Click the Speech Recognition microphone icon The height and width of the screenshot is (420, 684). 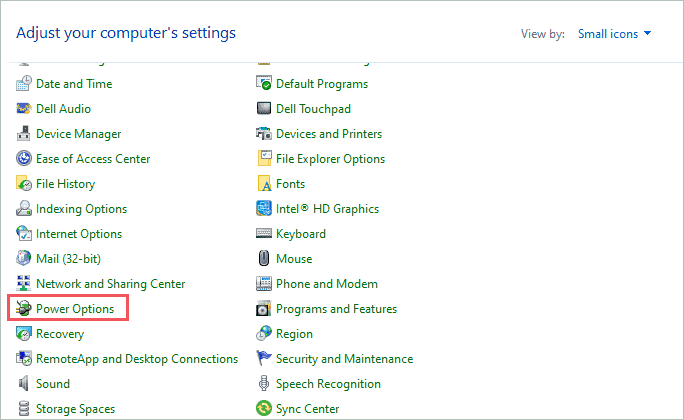tap(263, 383)
